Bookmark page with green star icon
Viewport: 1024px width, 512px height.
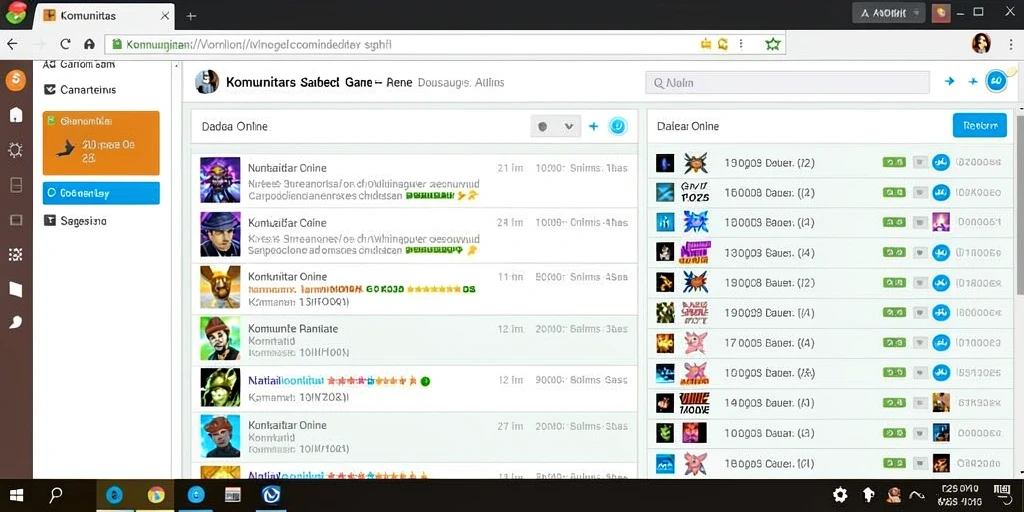coord(773,44)
